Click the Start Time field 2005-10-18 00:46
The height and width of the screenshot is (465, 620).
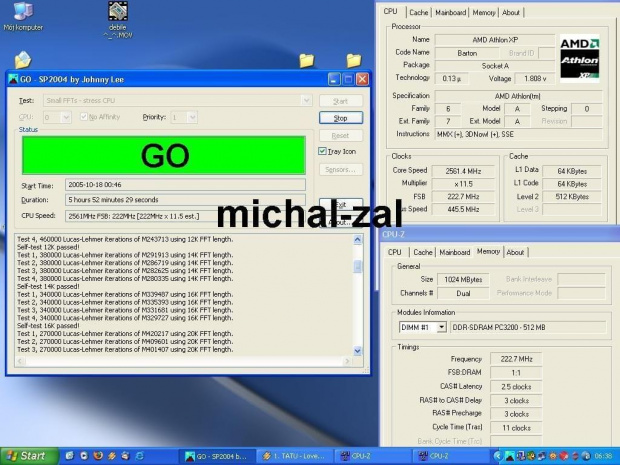tap(185, 185)
